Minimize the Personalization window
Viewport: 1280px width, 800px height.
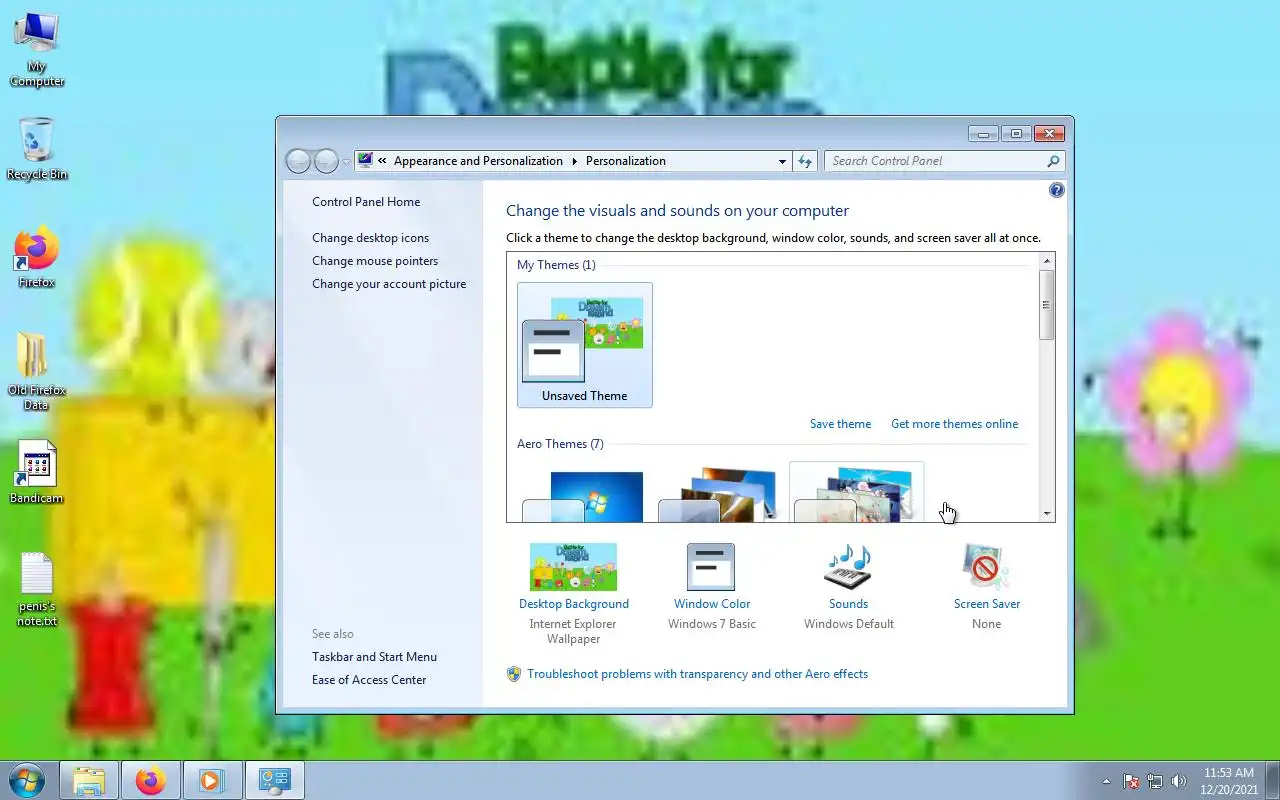pyautogui.click(x=983, y=133)
